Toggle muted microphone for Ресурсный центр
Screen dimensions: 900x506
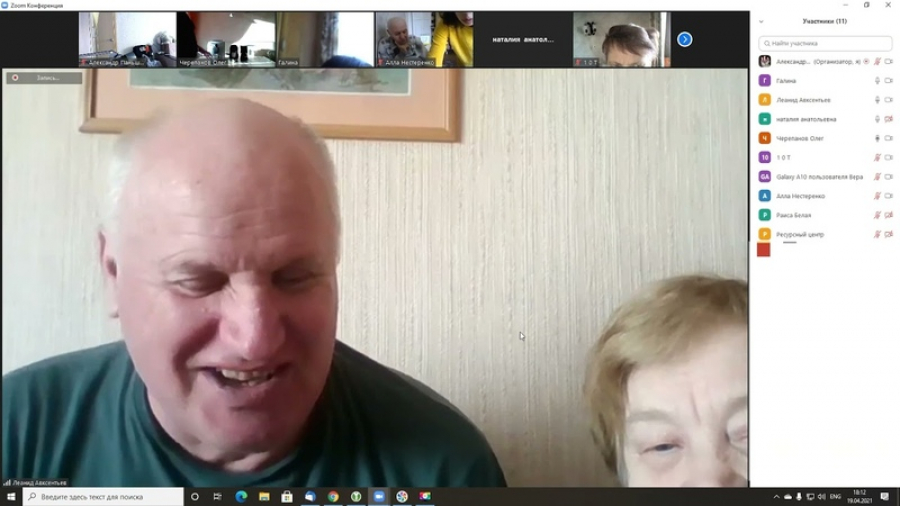pos(877,234)
